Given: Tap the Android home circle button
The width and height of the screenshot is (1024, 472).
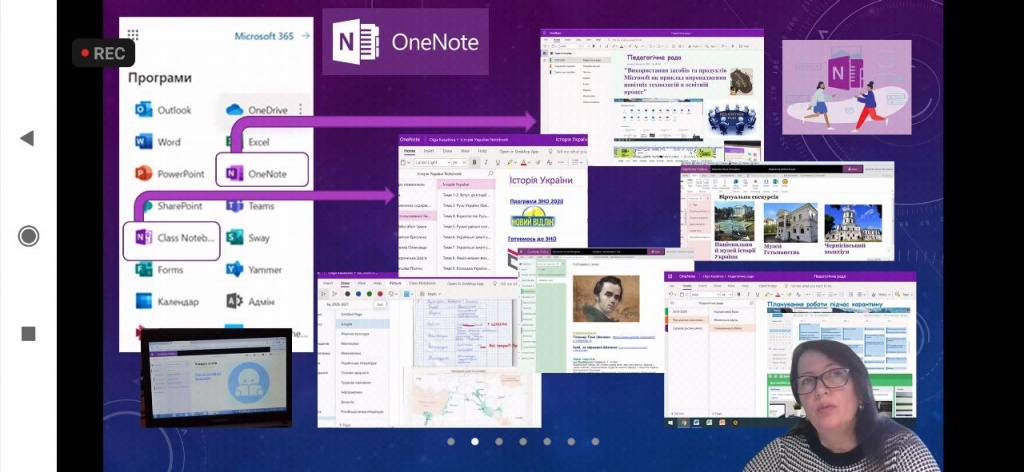Looking at the screenshot, I should 28,236.
